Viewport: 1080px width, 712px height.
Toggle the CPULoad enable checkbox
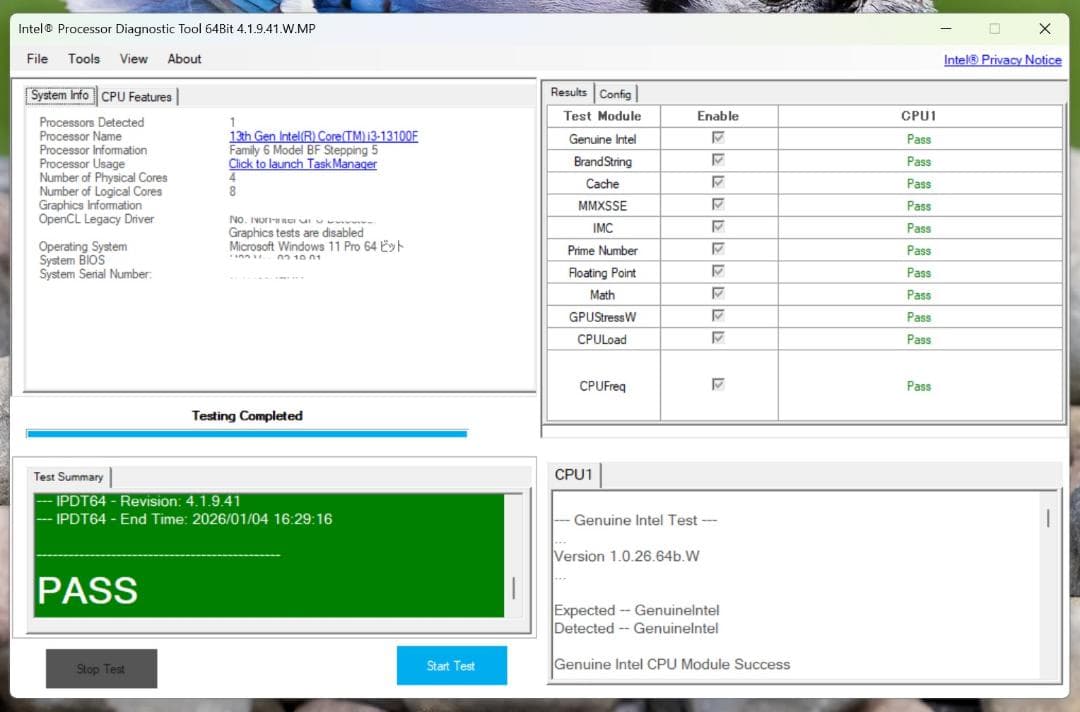pos(718,337)
